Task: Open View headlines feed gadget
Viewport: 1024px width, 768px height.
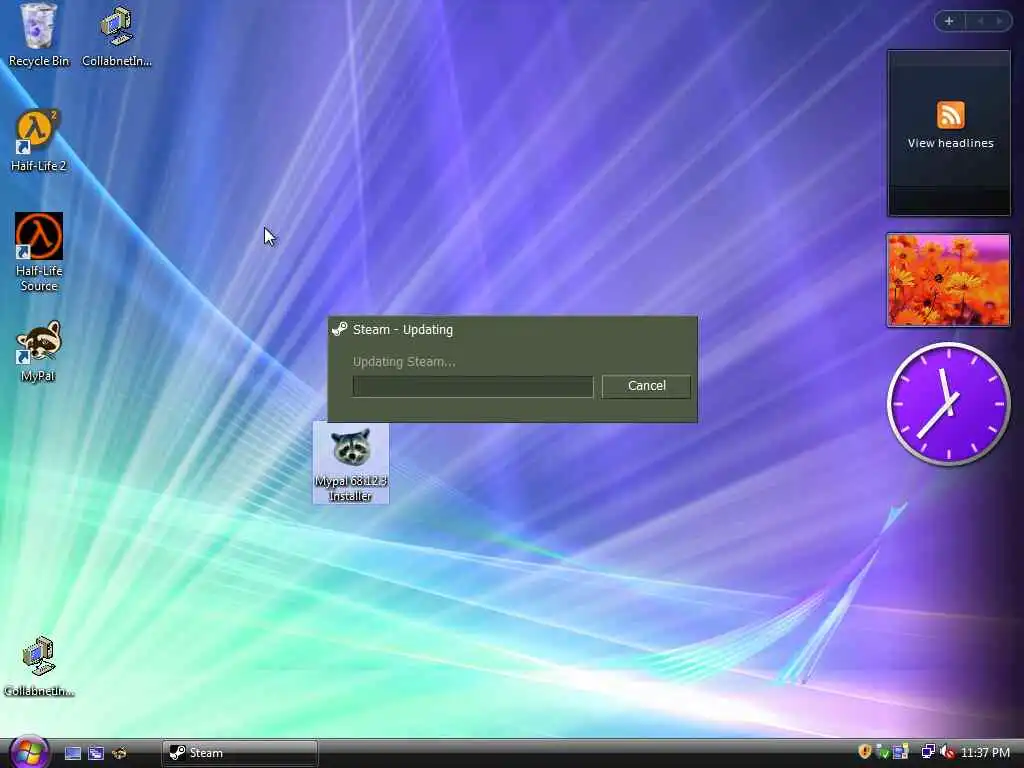Action: tap(949, 133)
